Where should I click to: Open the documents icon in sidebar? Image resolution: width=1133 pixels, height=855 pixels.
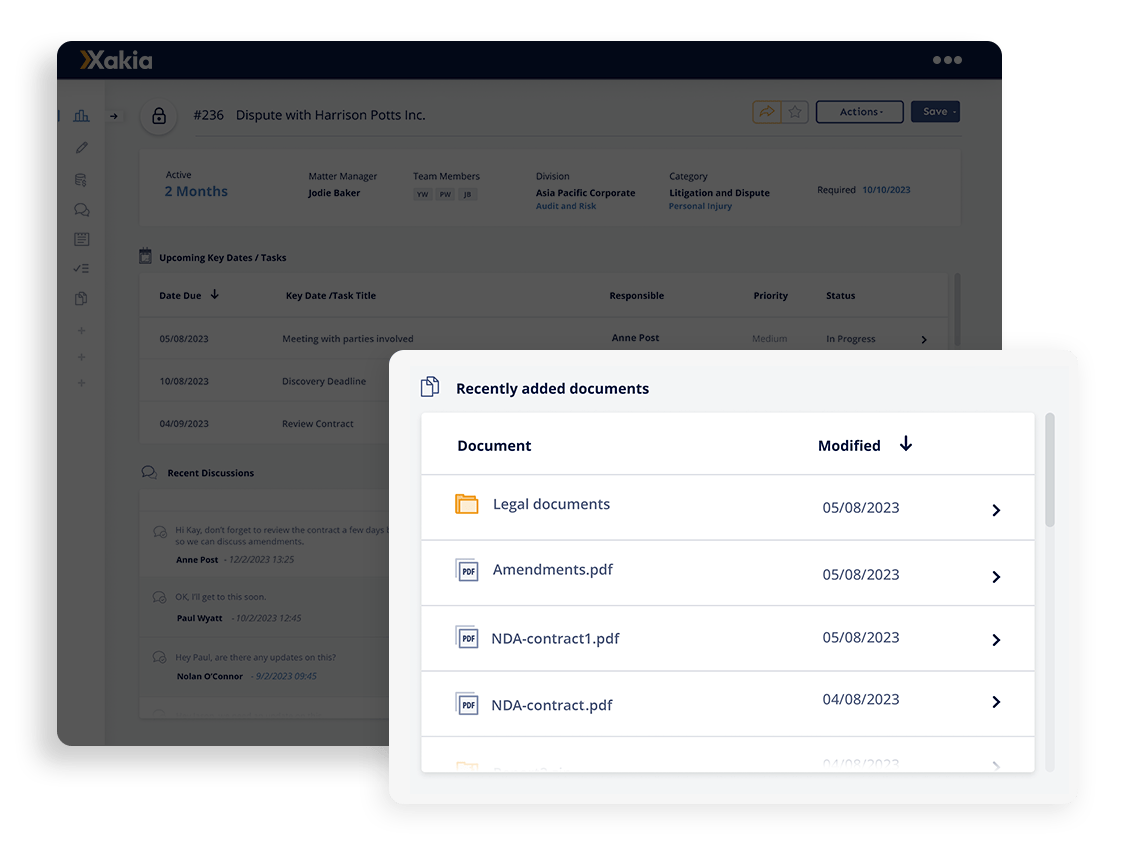[81, 298]
